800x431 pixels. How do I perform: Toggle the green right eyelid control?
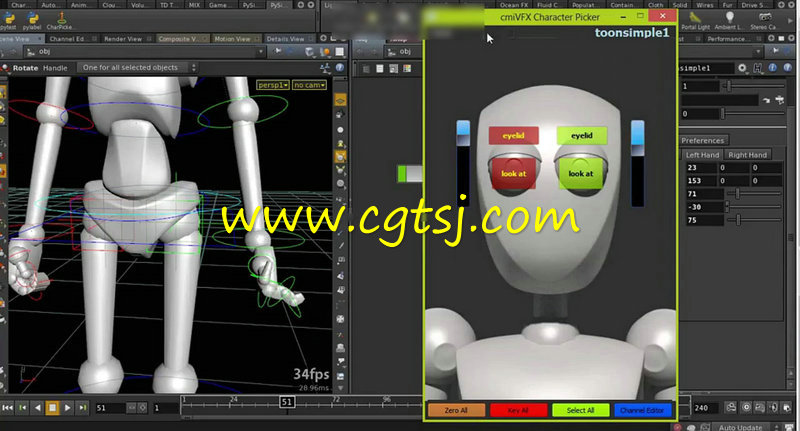[582, 136]
